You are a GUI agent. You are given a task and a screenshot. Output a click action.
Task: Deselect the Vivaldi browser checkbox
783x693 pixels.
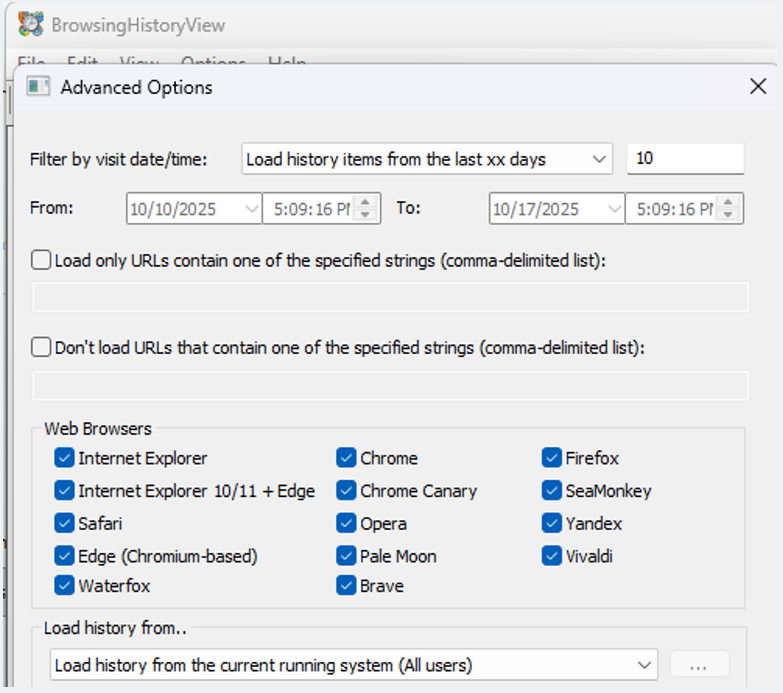[x=551, y=556]
